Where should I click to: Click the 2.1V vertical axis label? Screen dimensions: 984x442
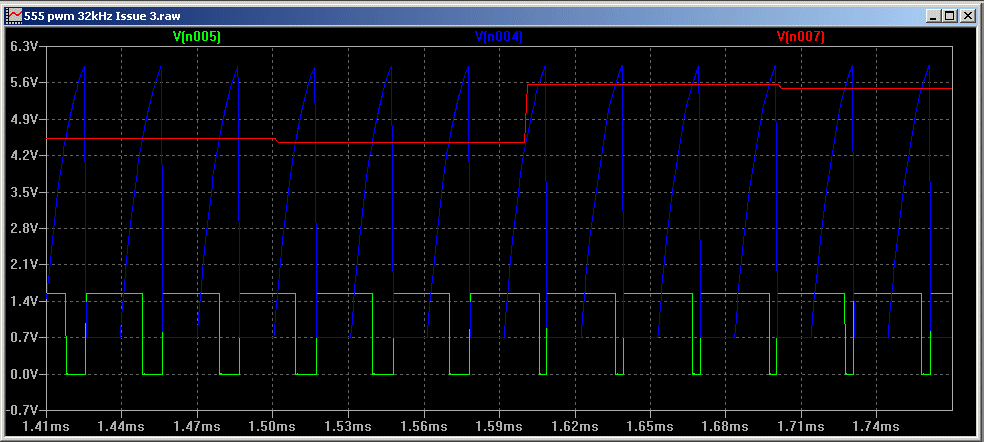click(x=25, y=265)
